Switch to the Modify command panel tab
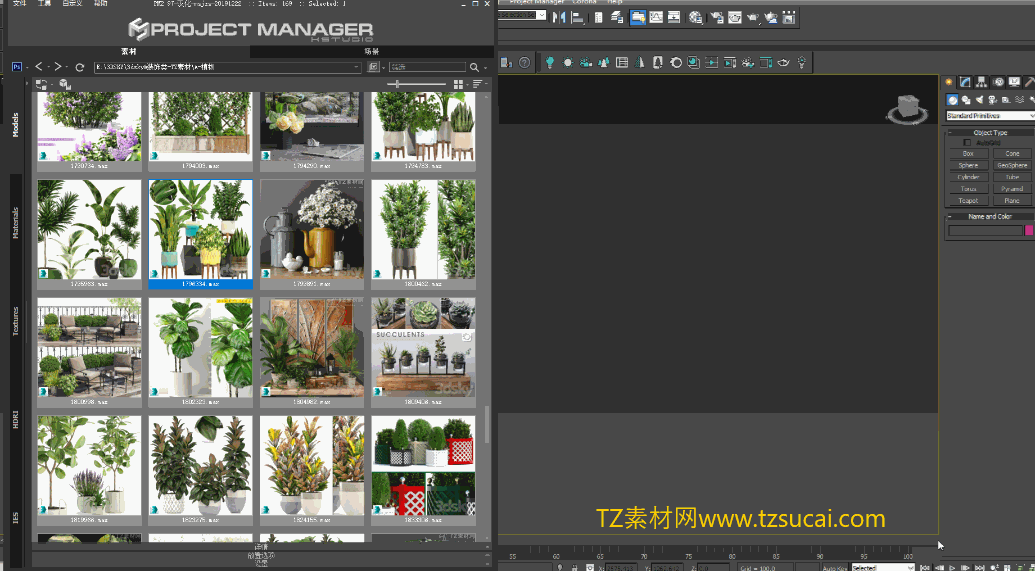1035x571 pixels. [x=965, y=82]
